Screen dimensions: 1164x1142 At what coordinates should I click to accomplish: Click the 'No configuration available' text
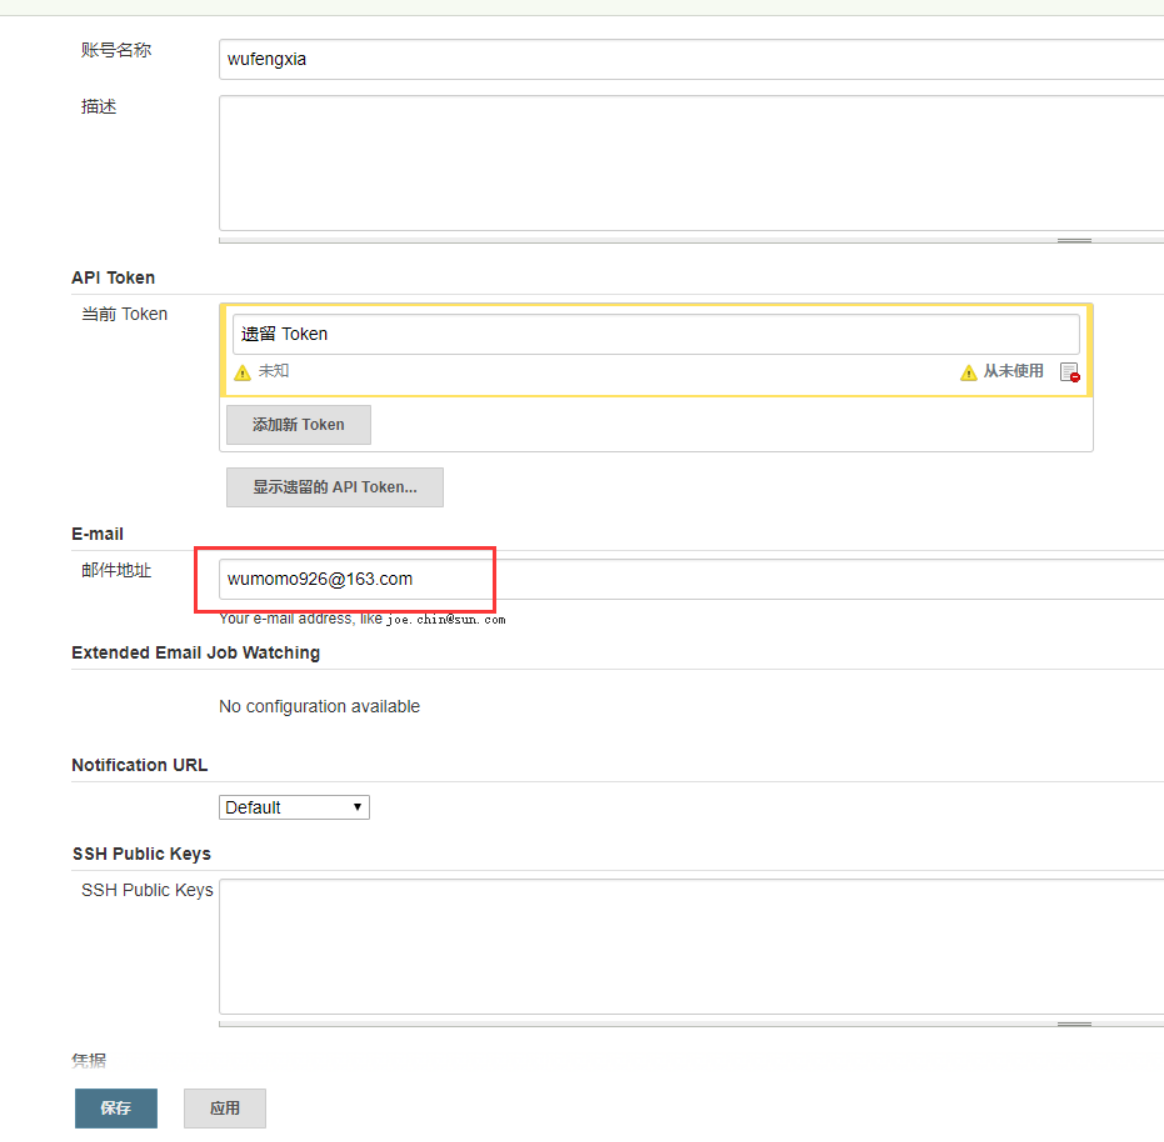[x=319, y=706]
